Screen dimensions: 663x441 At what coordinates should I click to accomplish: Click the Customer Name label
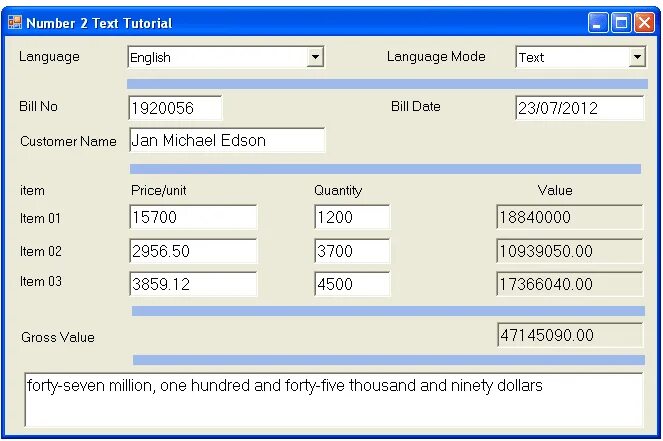click(68, 141)
